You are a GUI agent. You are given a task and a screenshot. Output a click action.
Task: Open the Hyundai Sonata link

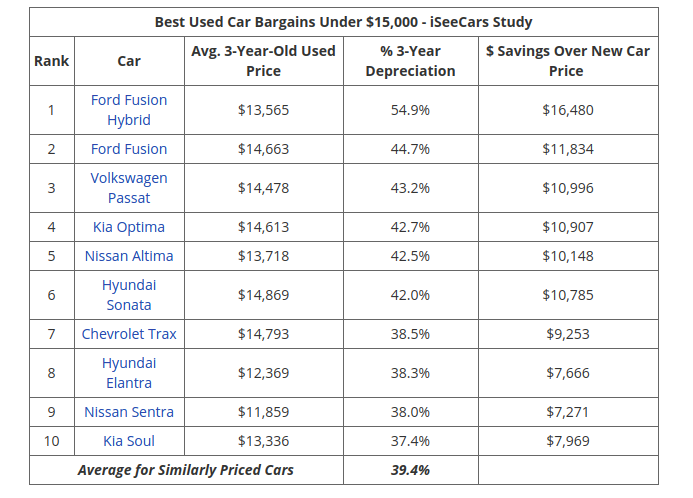pyautogui.click(x=129, y=295)
